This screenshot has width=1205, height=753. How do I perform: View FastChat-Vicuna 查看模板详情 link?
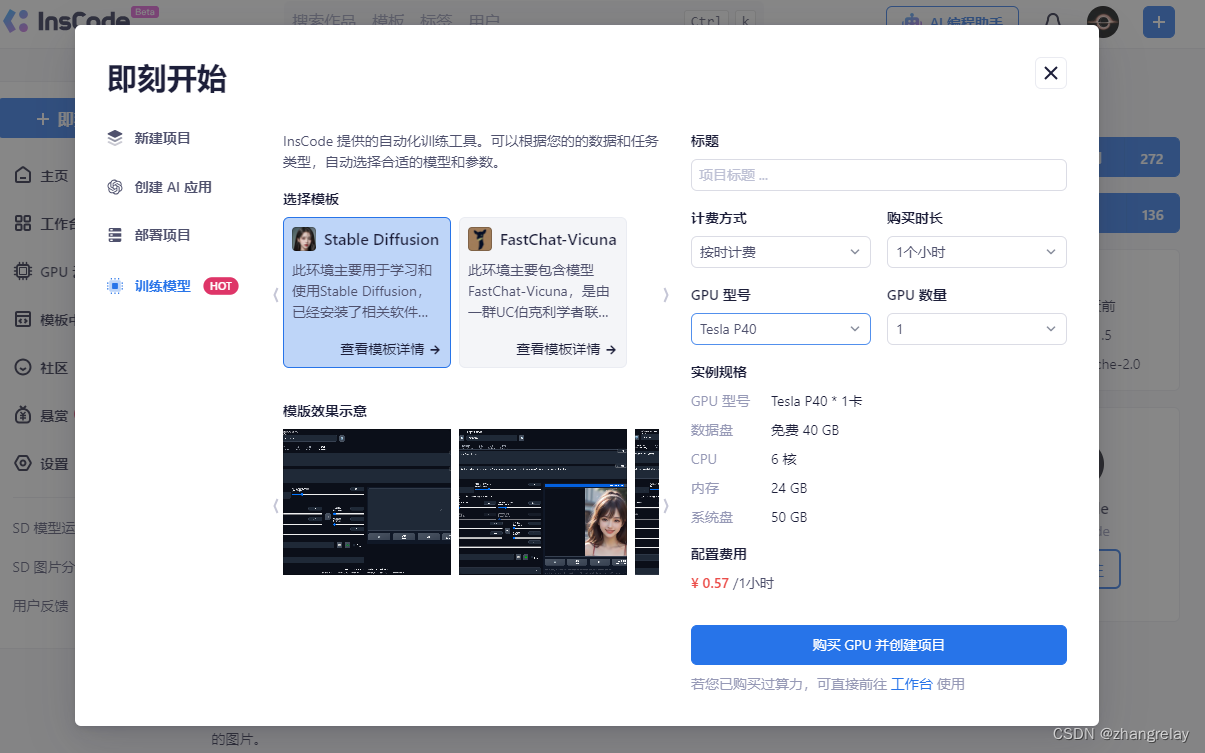[566, 349]
